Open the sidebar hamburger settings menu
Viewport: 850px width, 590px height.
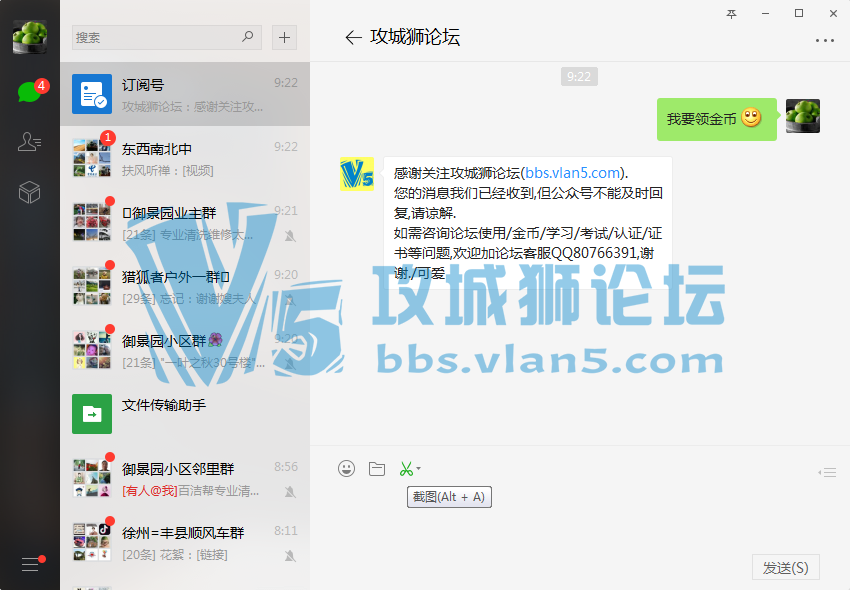tap(30, 564)
